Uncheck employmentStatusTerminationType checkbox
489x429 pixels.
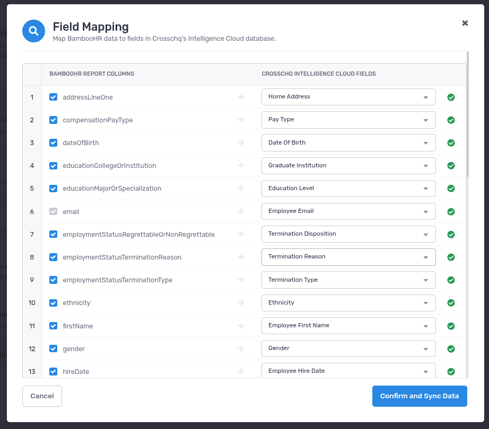coord(53,280)
